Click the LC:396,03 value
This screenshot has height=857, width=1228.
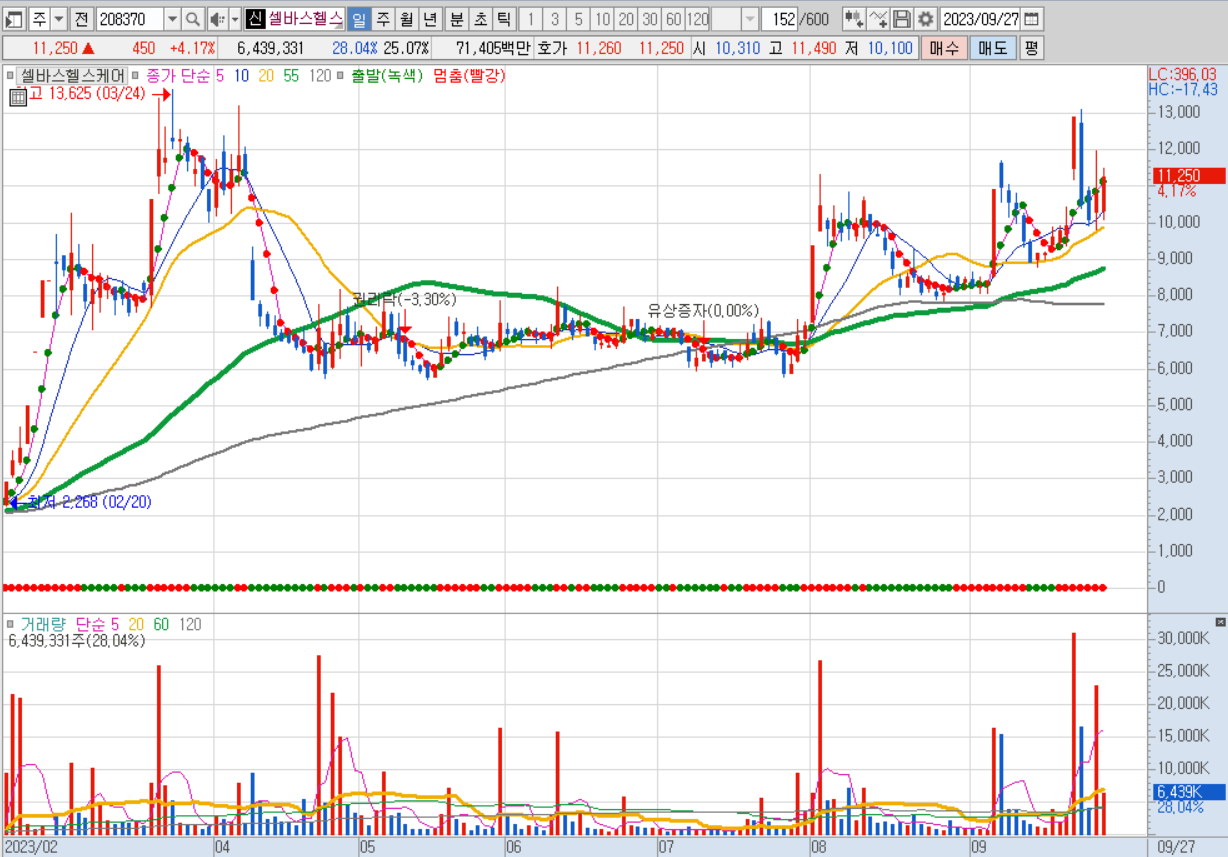[1182, 74]
